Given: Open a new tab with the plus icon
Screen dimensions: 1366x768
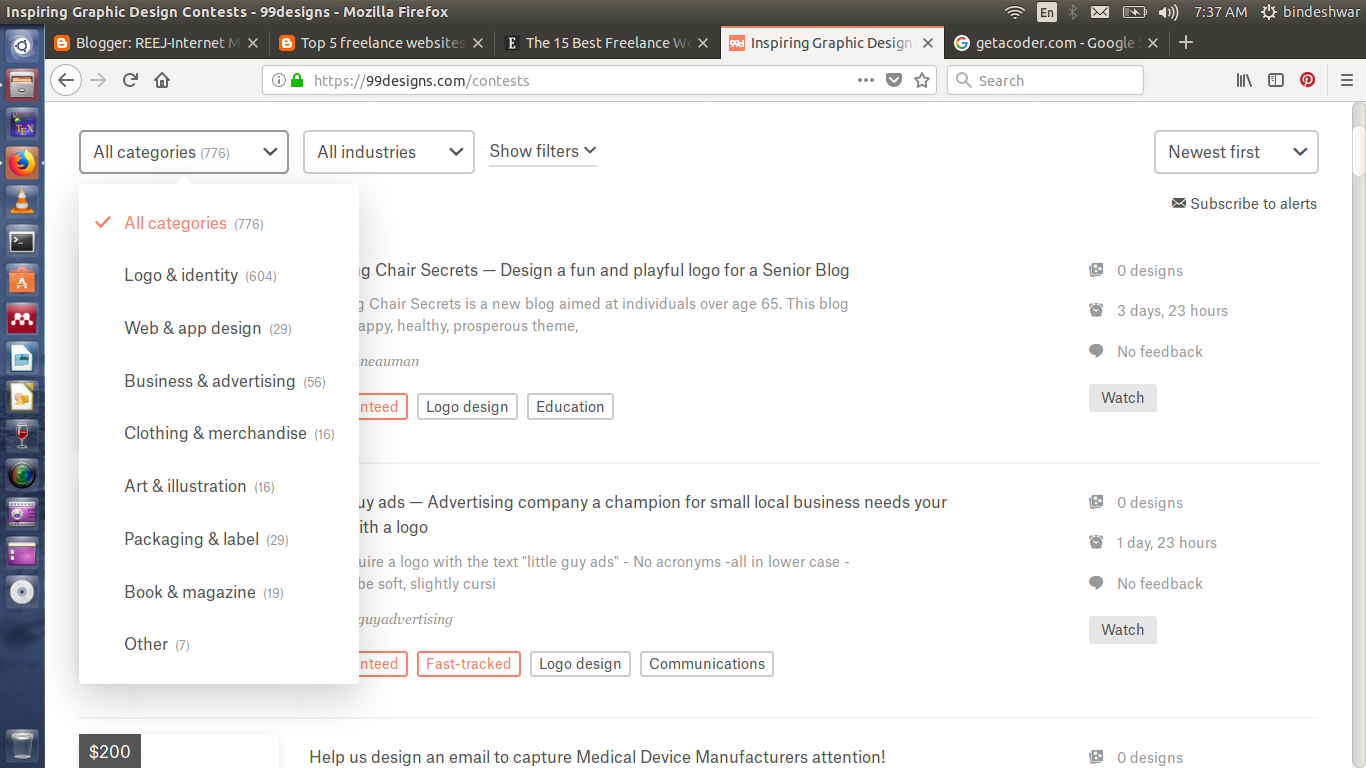Looking at the screenshot, I should [1186, 42].
